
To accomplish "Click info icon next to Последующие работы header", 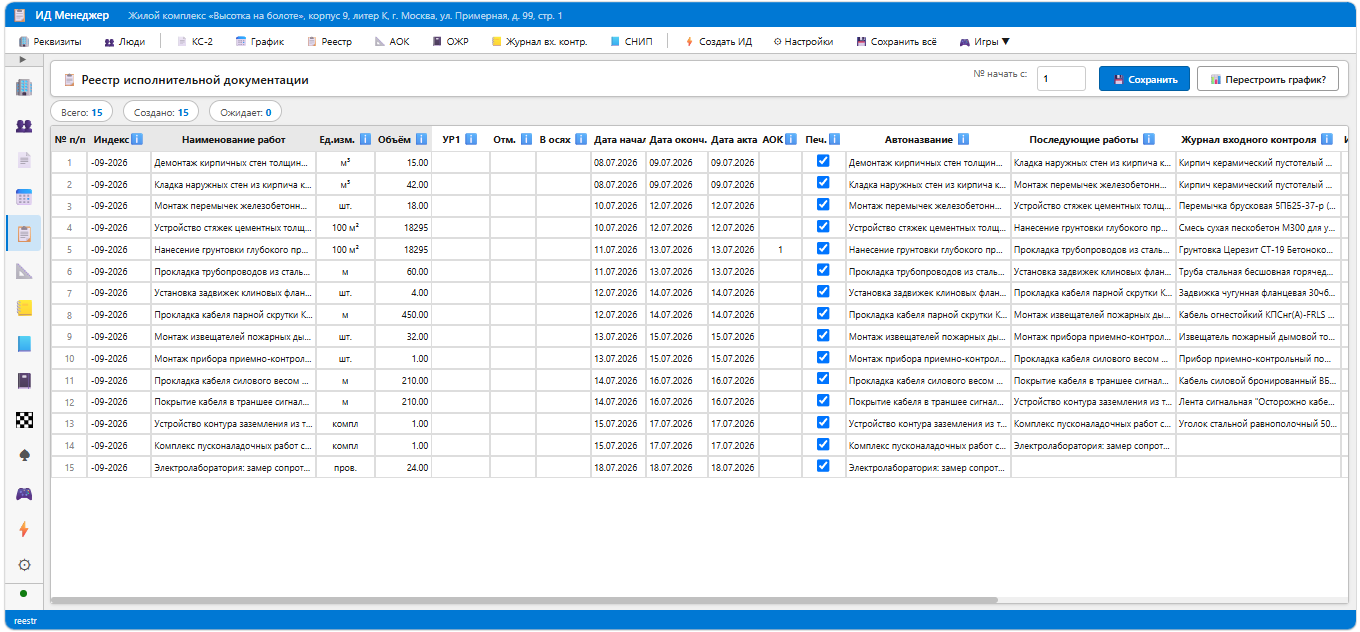I will pyautogui.click(x=1149, y=140).
